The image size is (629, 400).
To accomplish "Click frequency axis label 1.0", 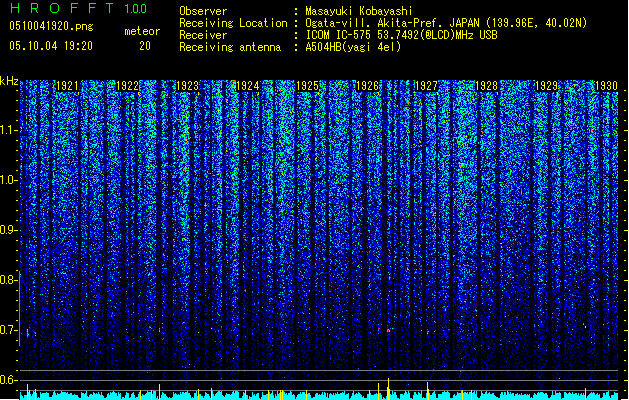I will (x=8, y=180).
